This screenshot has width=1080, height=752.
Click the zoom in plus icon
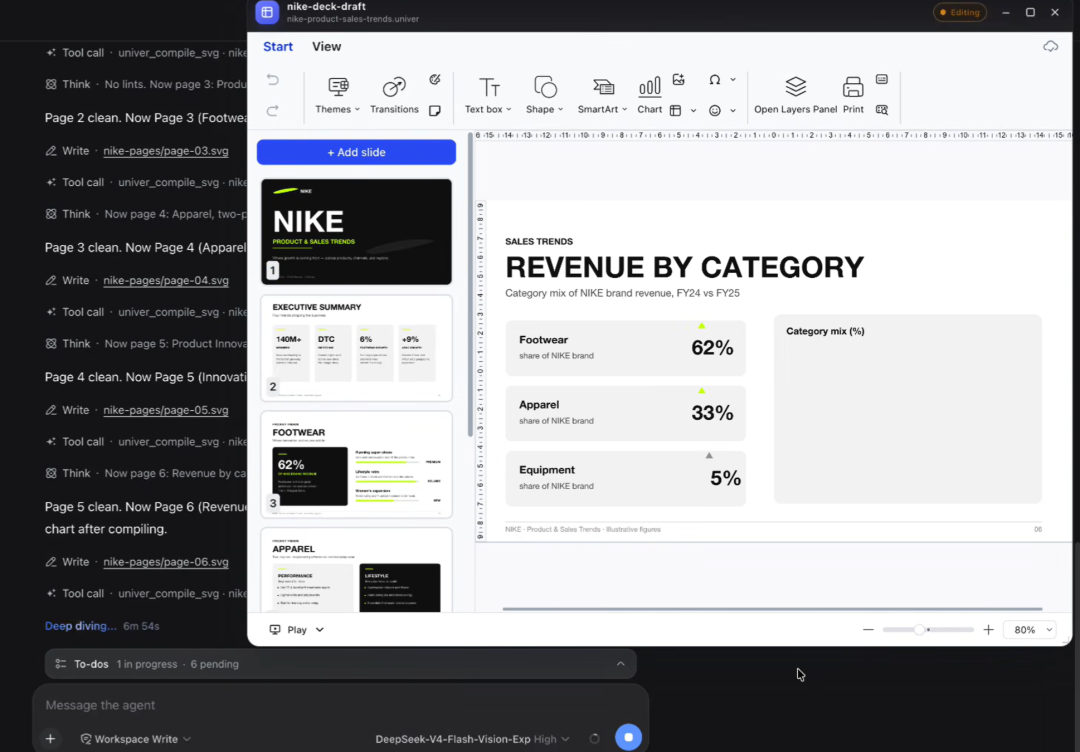pos(988,629)
